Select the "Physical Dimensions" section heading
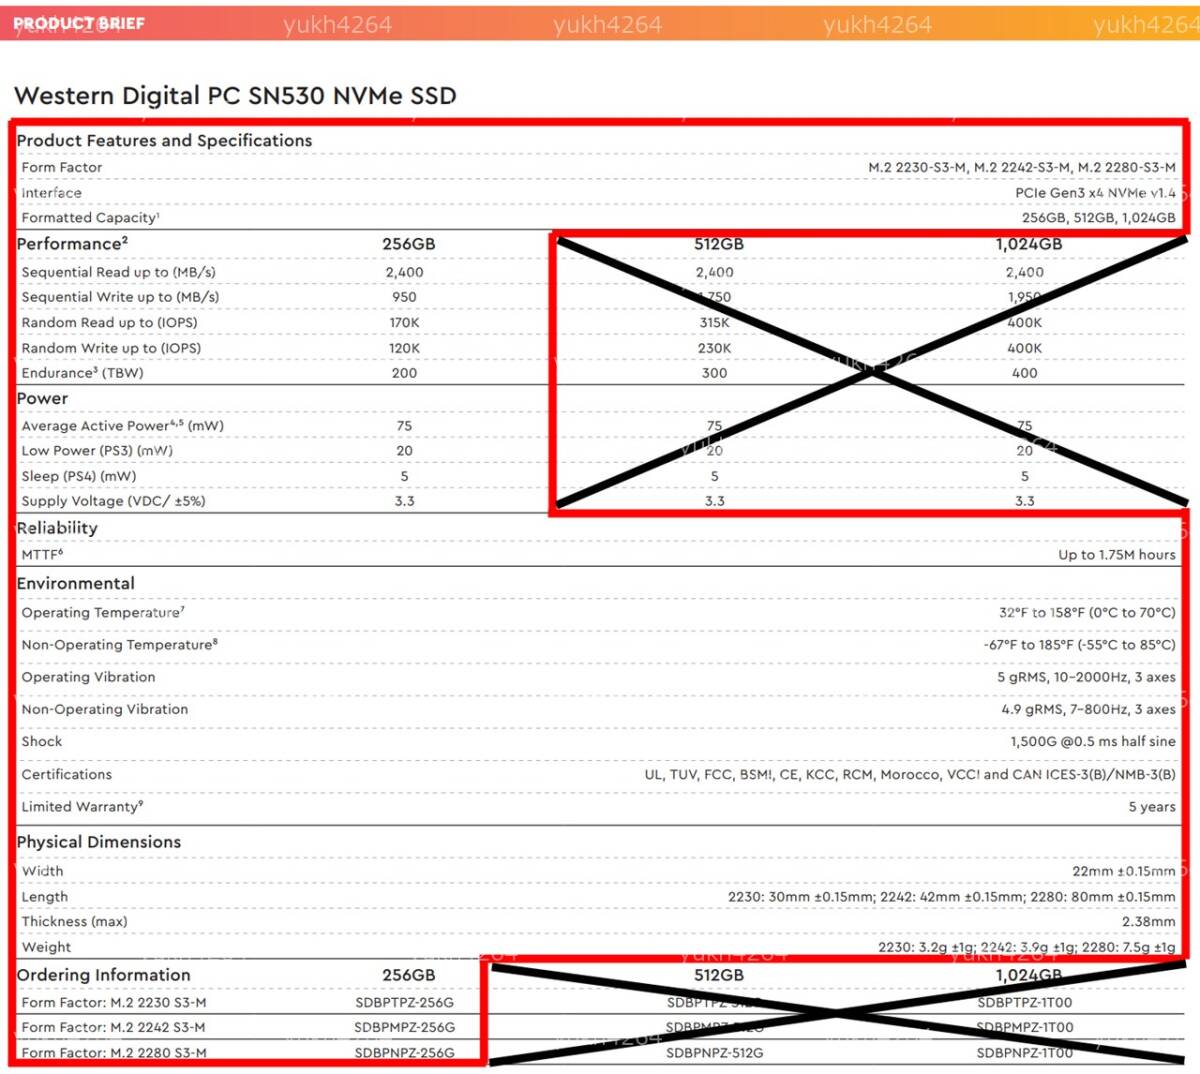 point(99,842)
